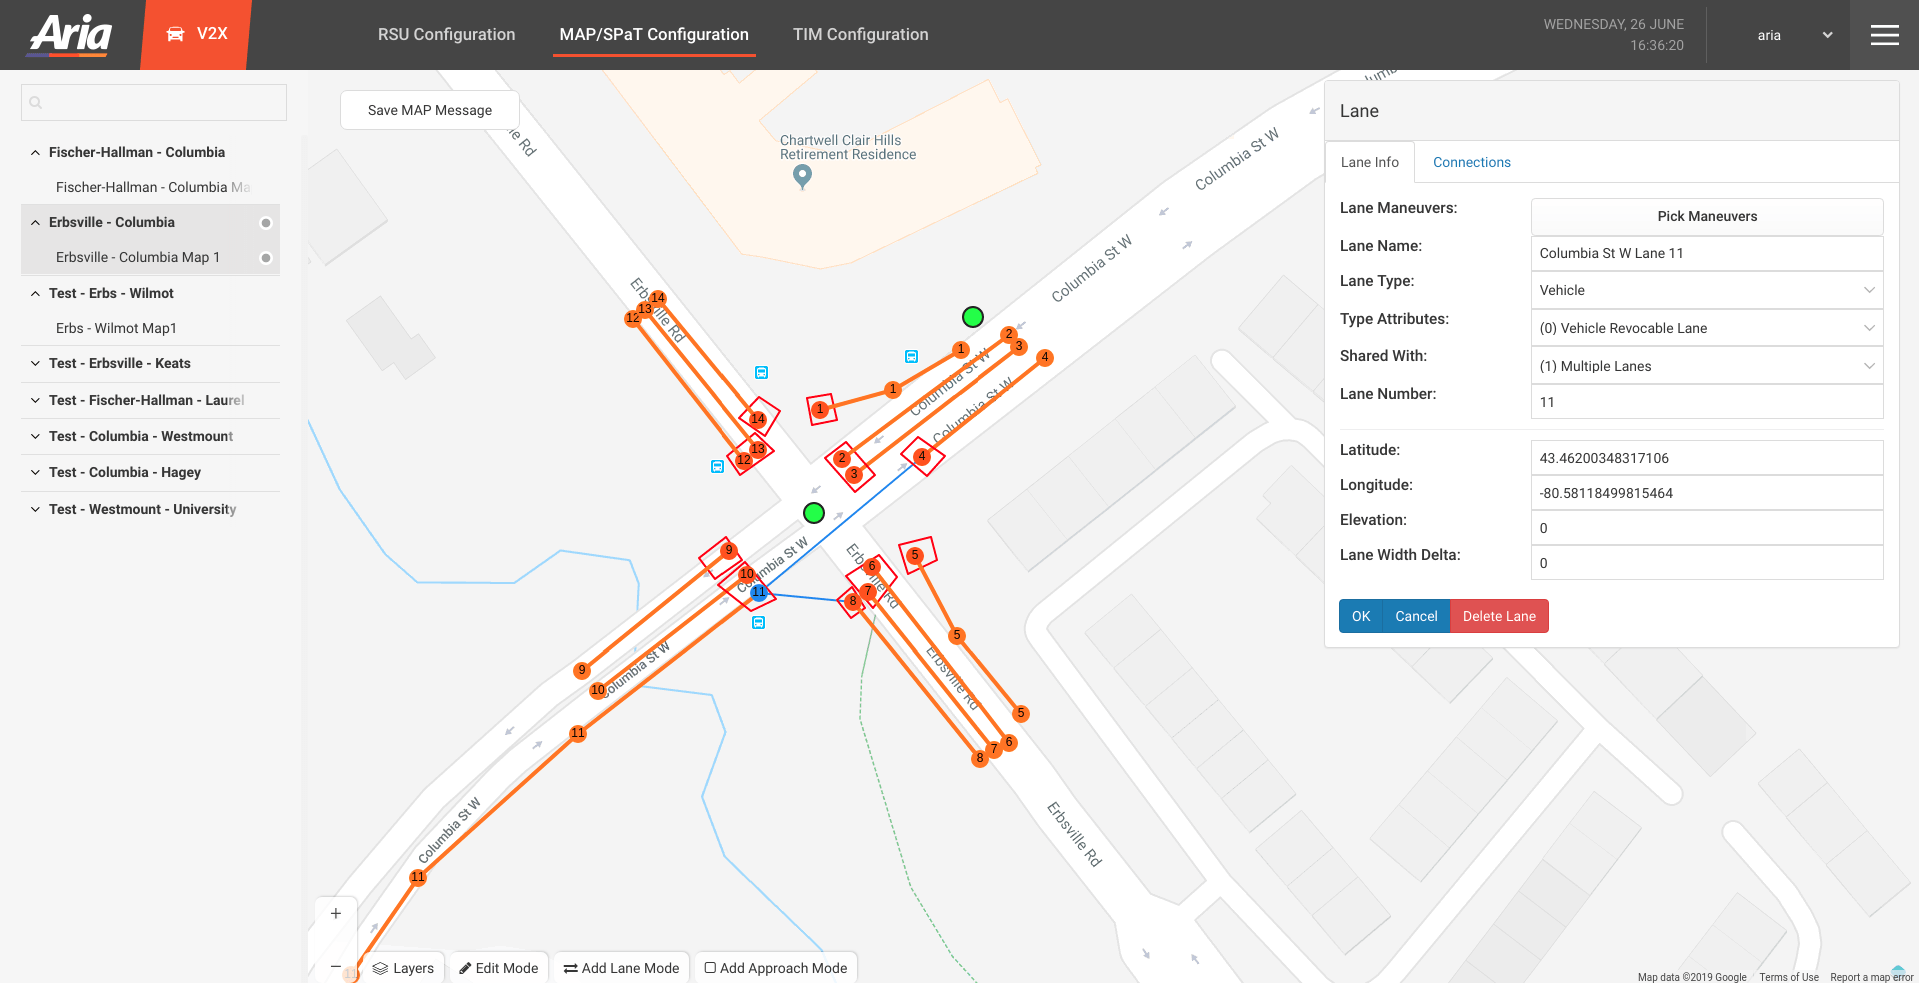The width and height of the screenshot is (1919, 983).
Task: Open the Connections tab
Action: coord(1471,162)
